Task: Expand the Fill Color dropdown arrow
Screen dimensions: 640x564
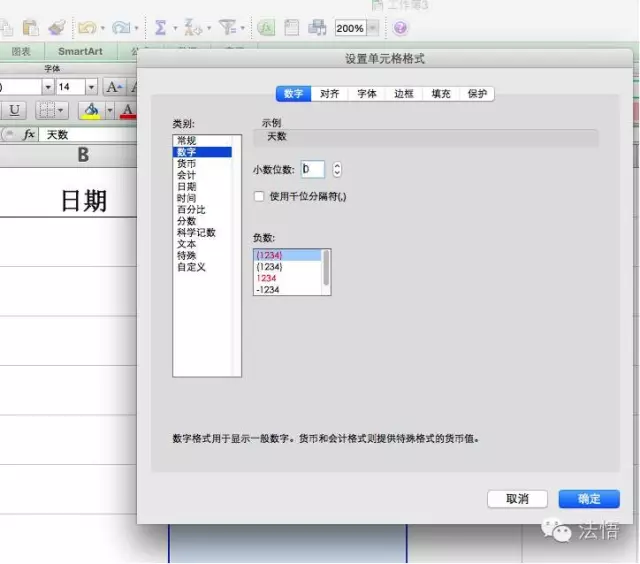Action: 109,110
